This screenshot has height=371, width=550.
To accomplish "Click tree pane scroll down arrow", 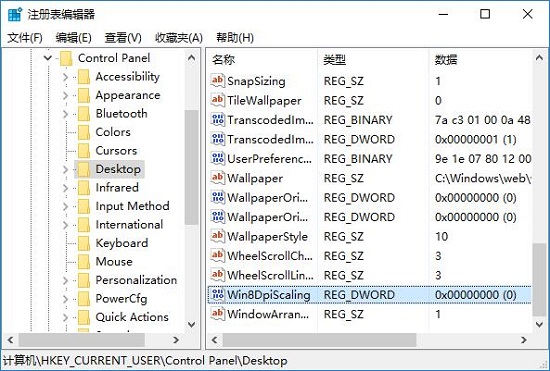I will 192,324.
